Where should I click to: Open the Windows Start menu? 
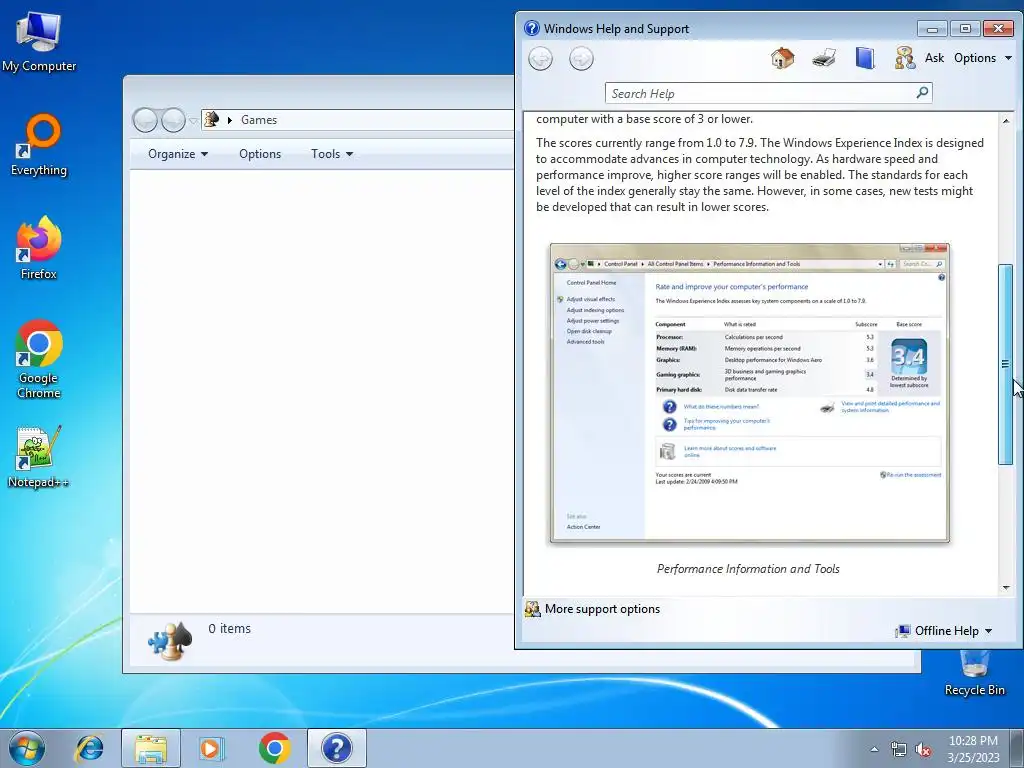(27, 748)
